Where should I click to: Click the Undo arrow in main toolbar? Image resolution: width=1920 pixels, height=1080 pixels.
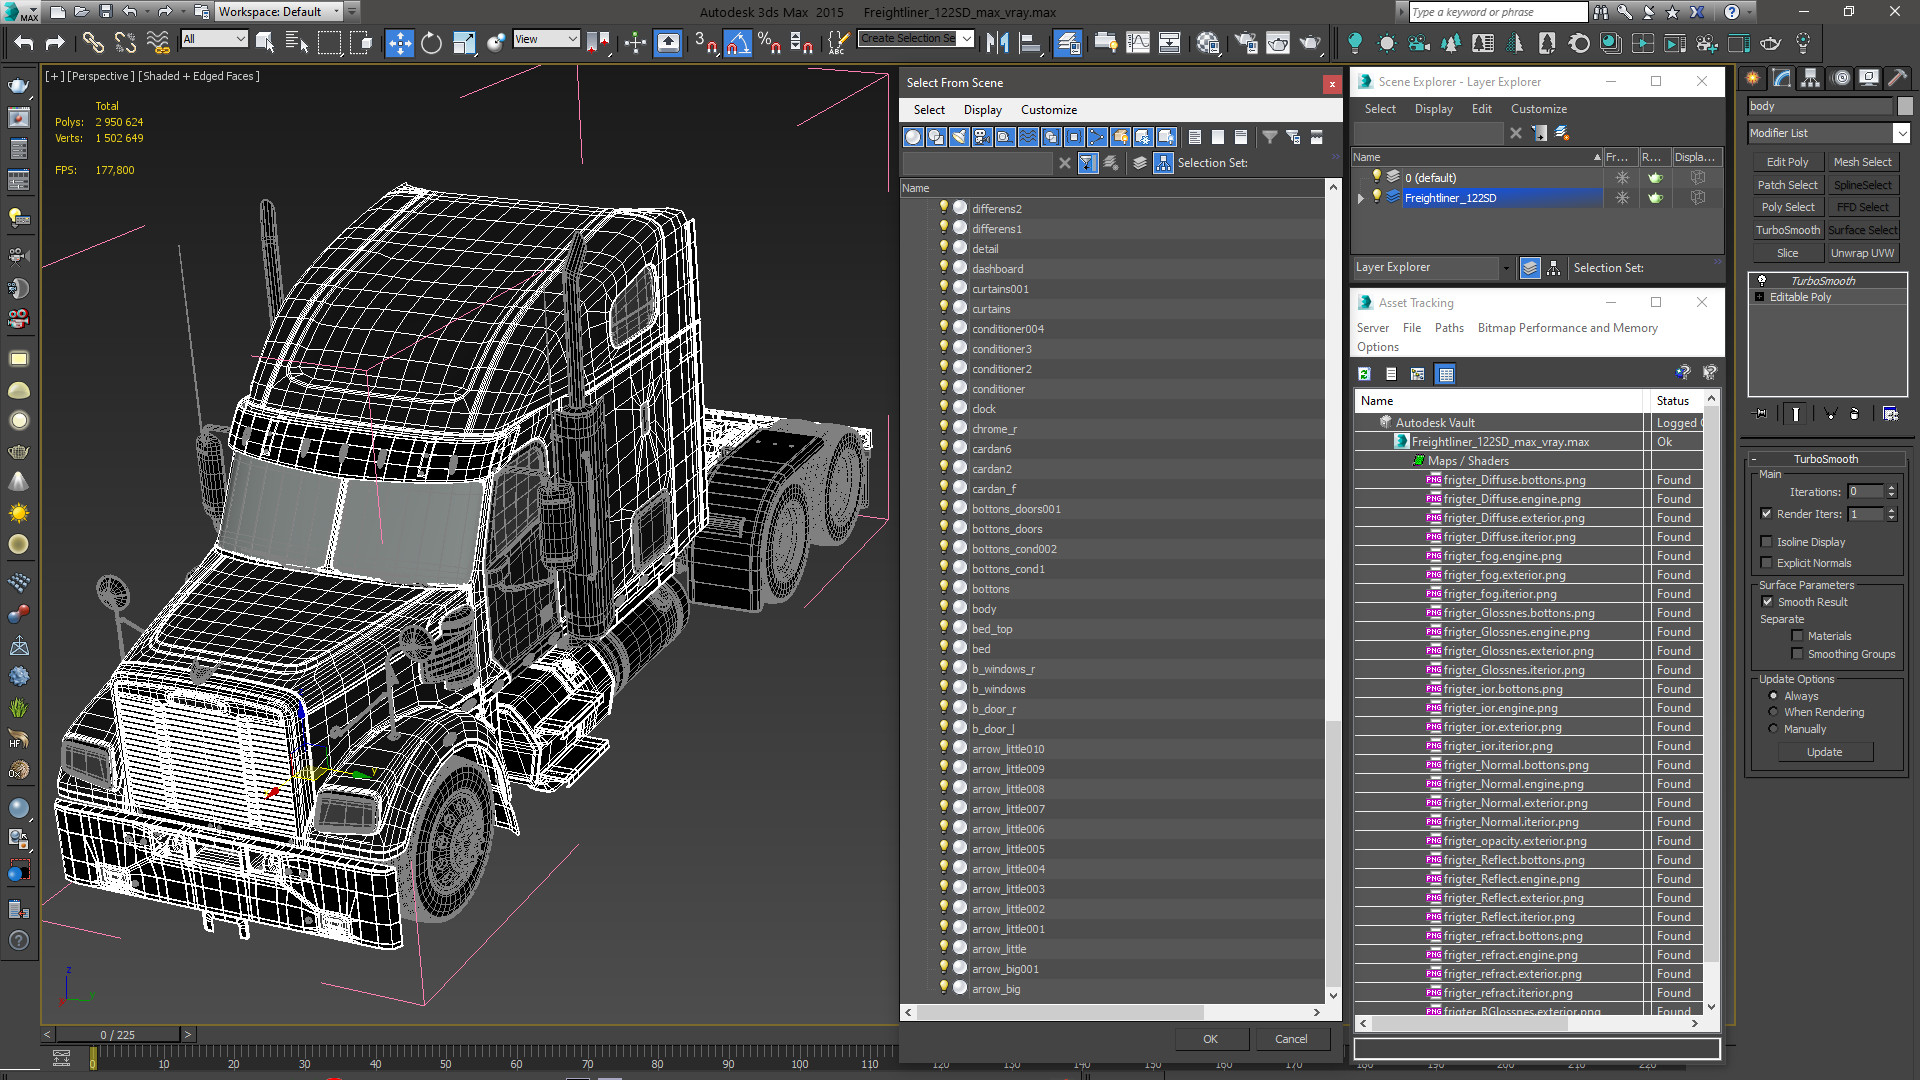click(24, 43)
